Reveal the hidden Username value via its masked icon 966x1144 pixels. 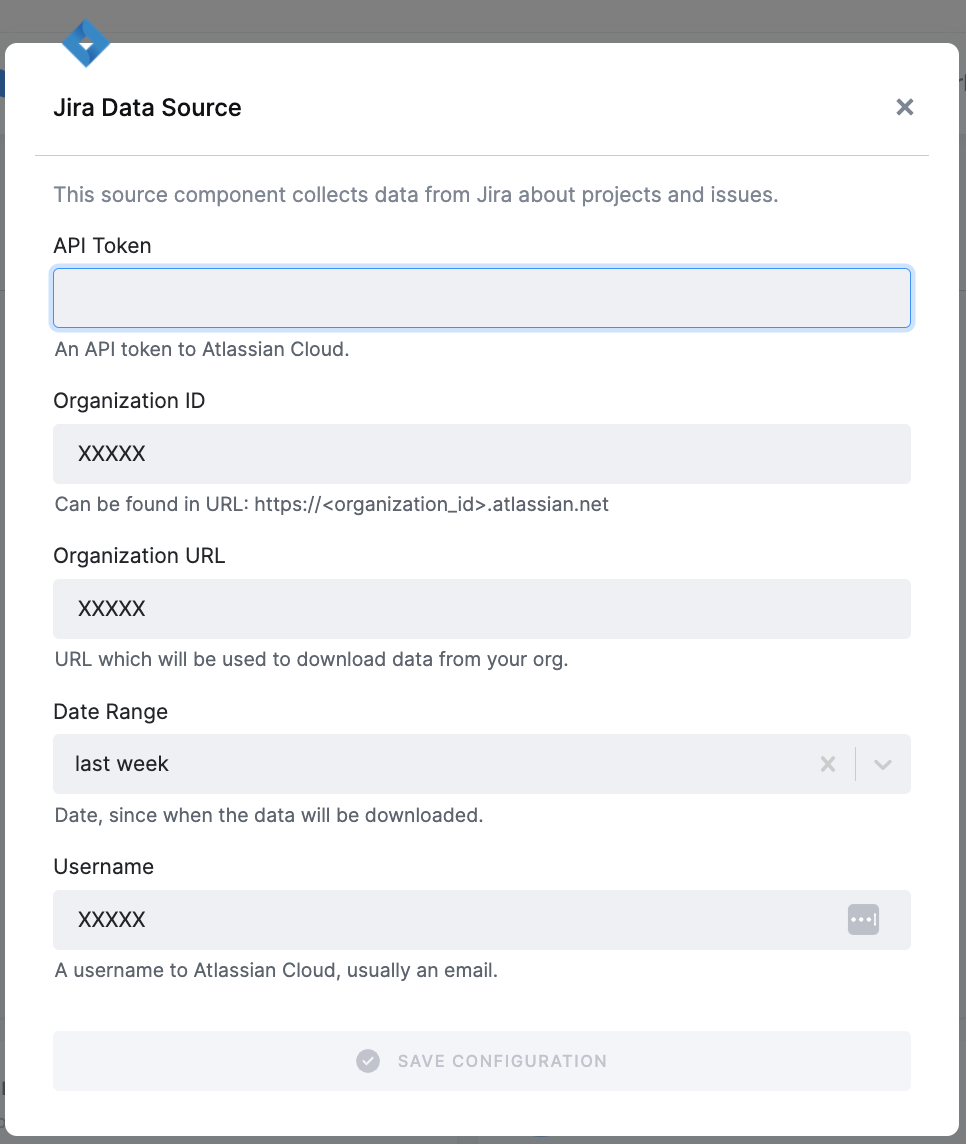click(863, 919)
